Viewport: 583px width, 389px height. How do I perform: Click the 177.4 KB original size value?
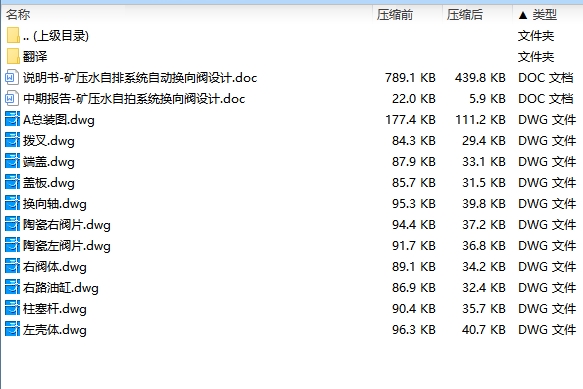(410, 120)
